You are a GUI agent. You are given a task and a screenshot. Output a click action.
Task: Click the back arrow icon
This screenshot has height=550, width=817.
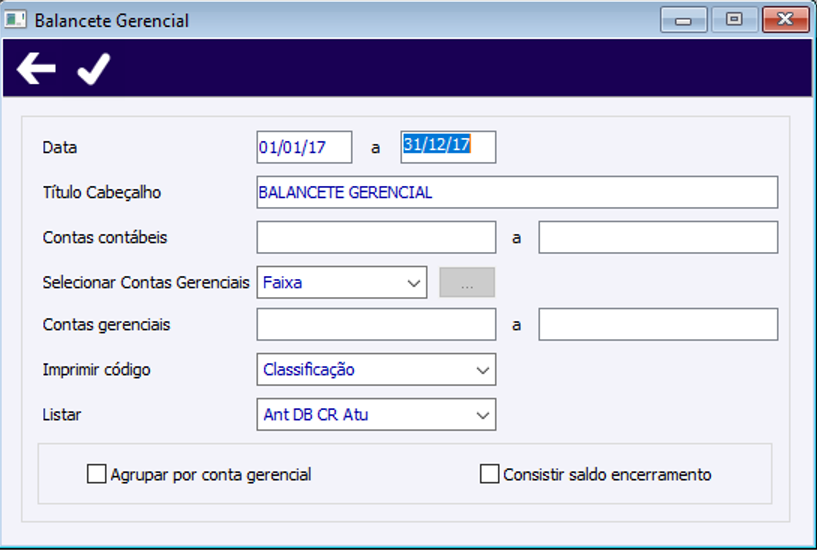[x=36, y=69]
